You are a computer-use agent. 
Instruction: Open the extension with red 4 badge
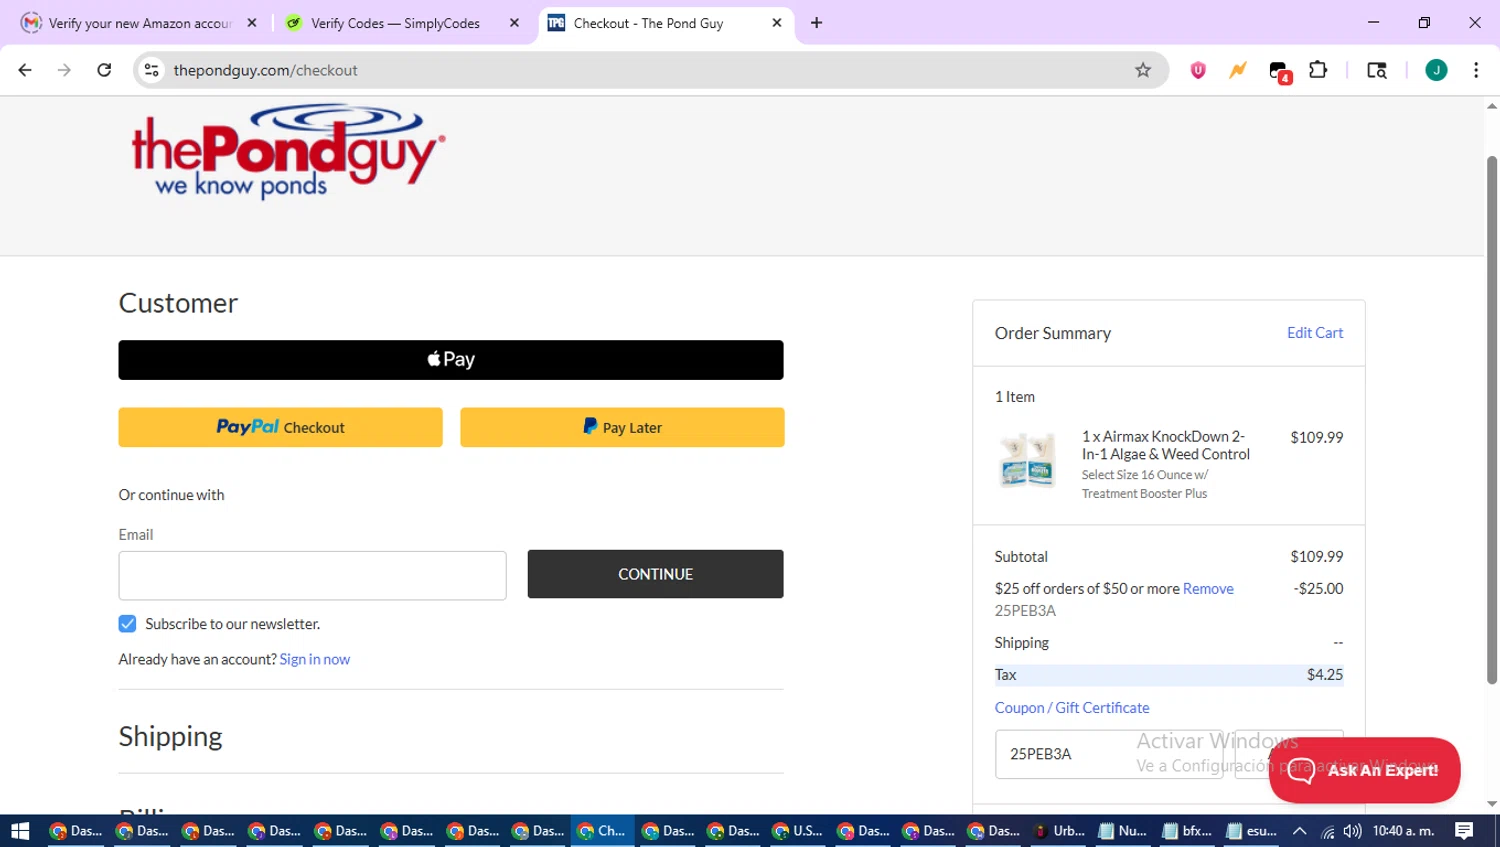[1279, 71]
